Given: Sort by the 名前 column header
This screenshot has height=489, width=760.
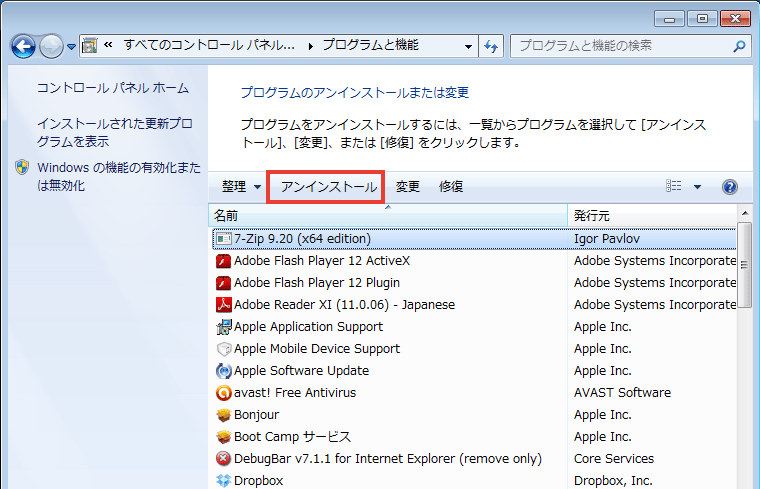Looking at the screenshot, I should pyautogui.click(x=388, y=215).
